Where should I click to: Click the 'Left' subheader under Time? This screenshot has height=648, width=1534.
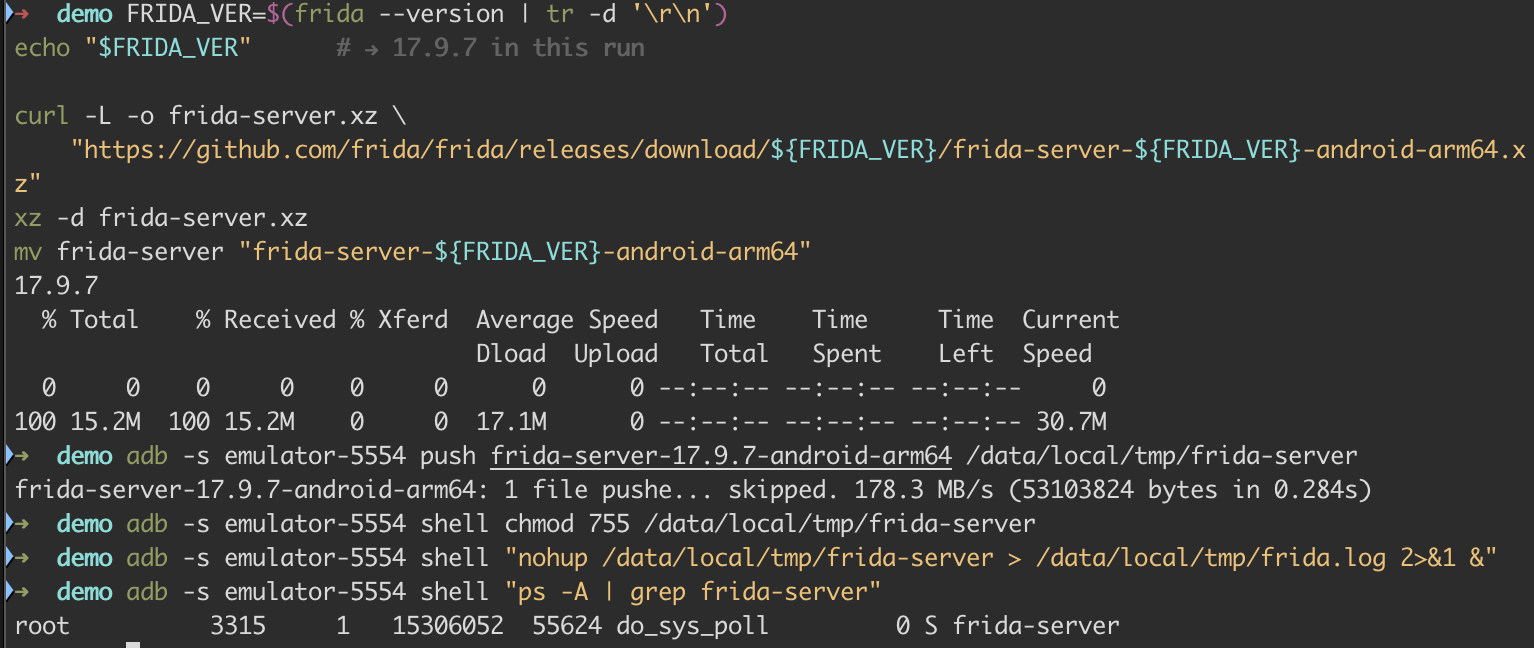click(966, 354)
